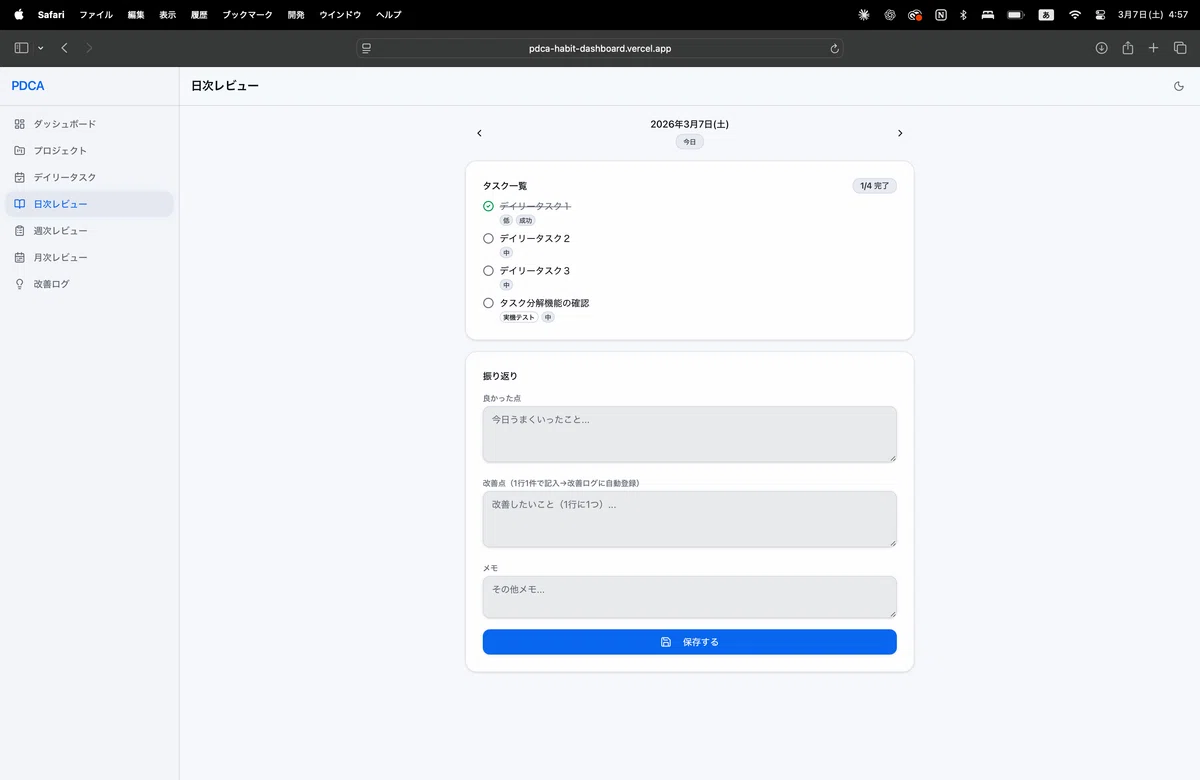The height and width of the screenshot is (780, 1200).
Task: Focus the メモ text area
Action: [x=689, y=597]
